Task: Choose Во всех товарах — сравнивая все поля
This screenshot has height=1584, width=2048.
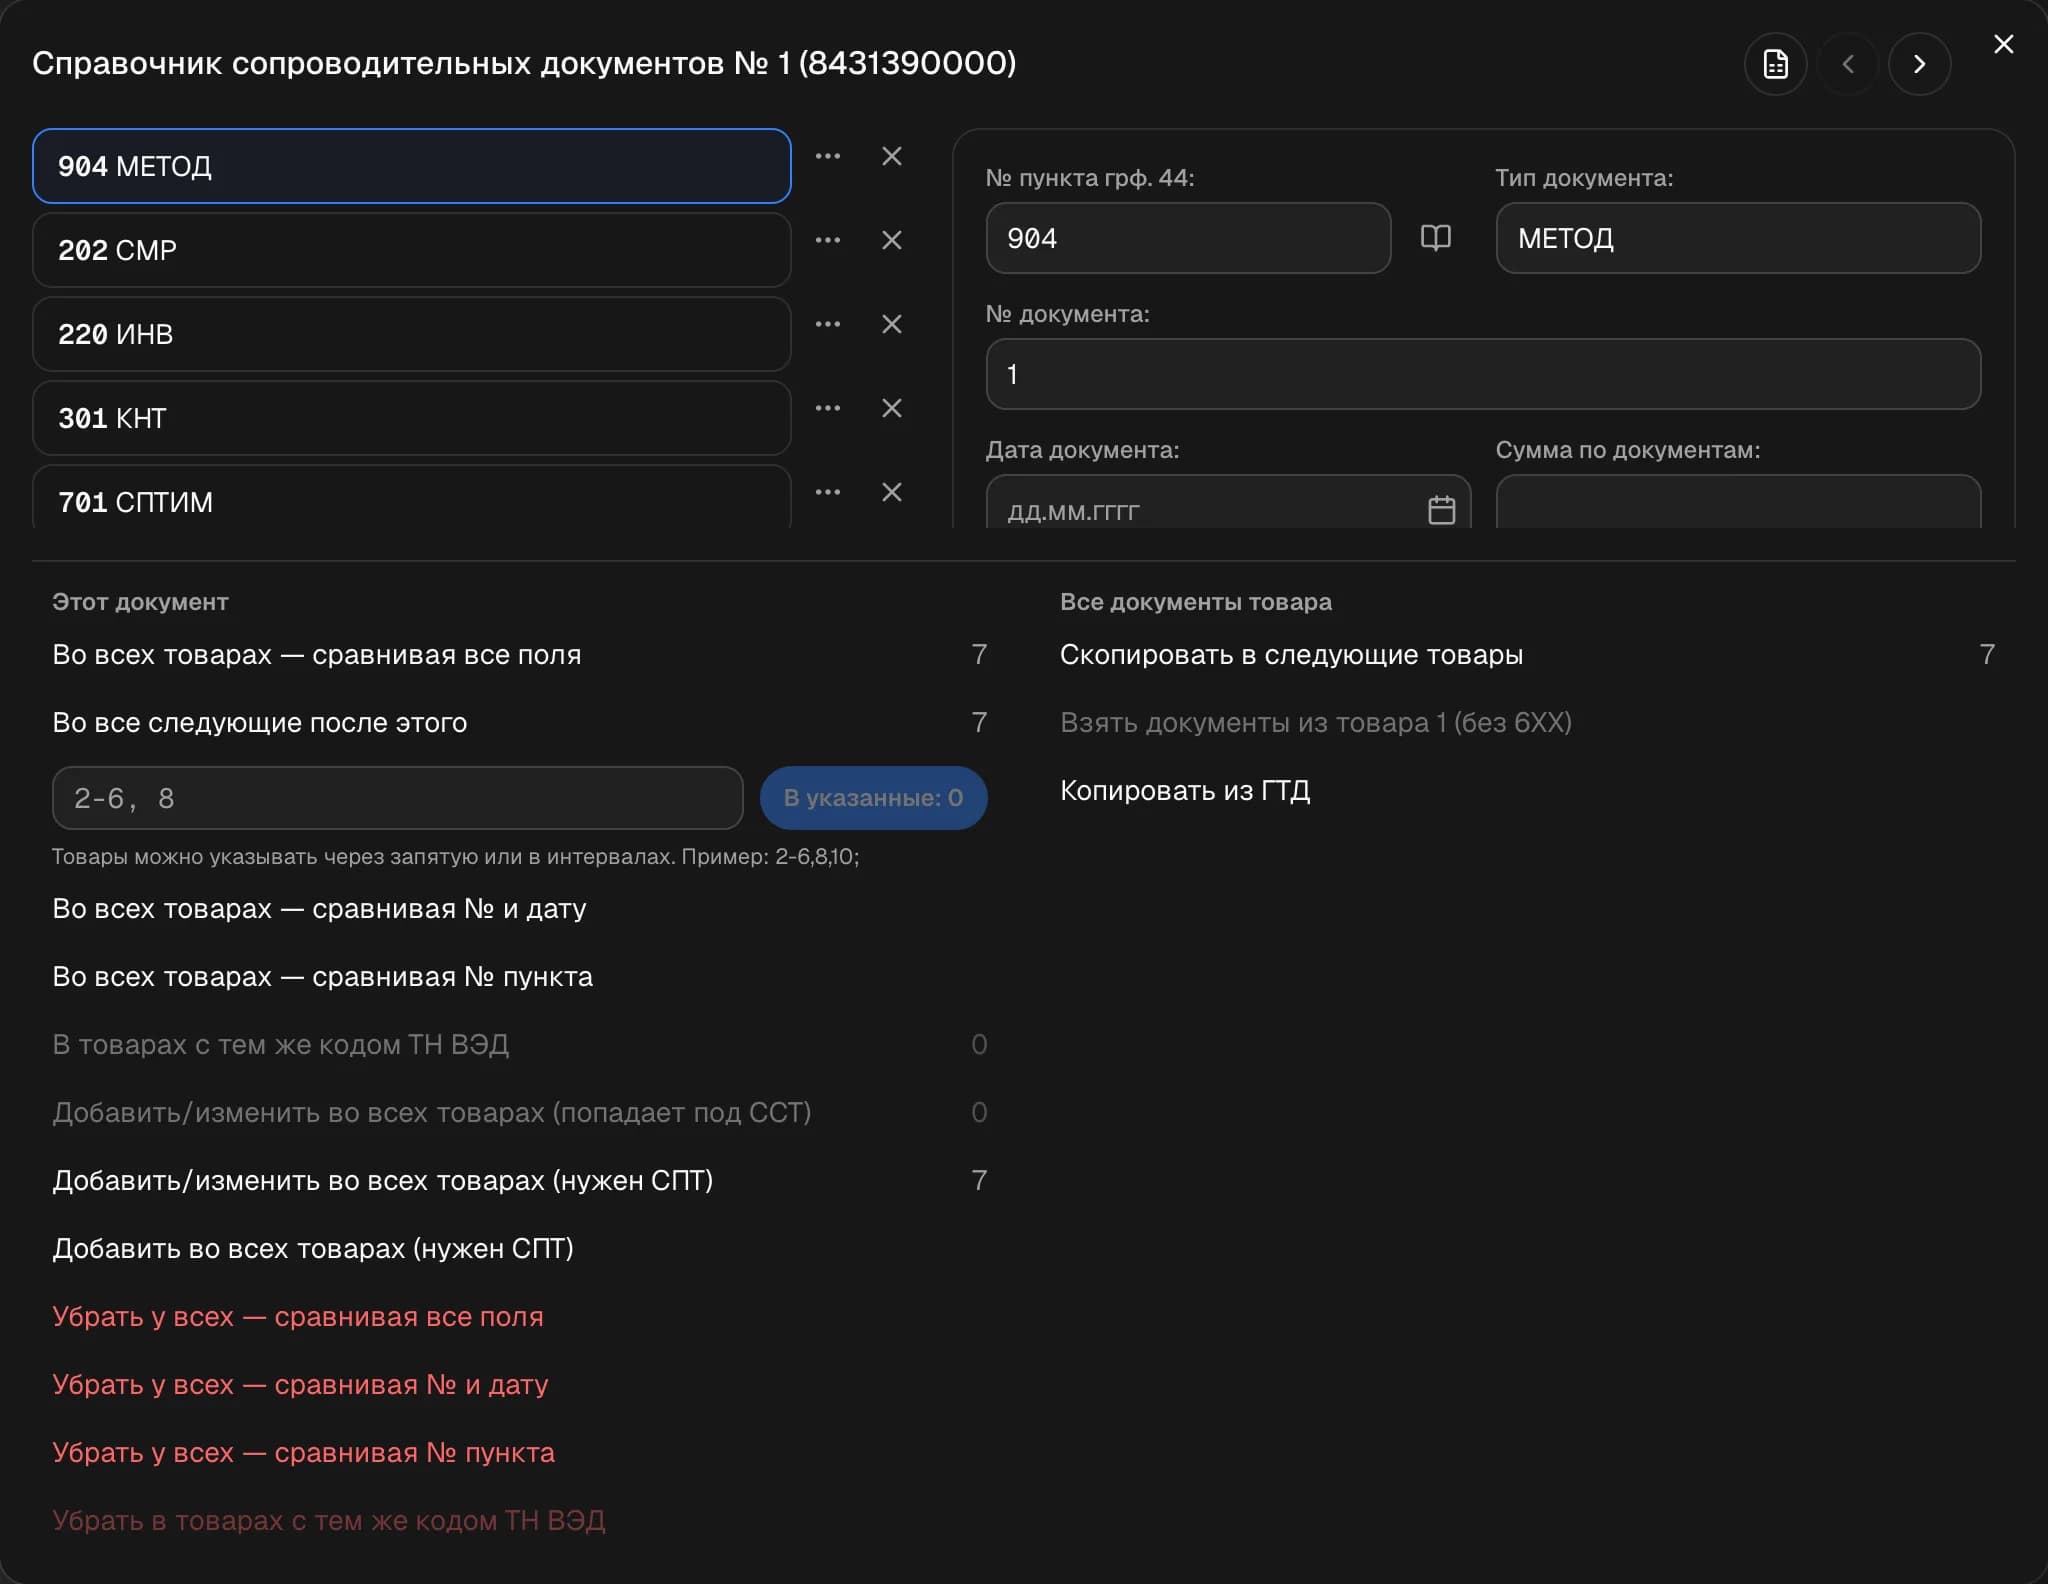Action: pyautogui.click(x=520, y=655)
